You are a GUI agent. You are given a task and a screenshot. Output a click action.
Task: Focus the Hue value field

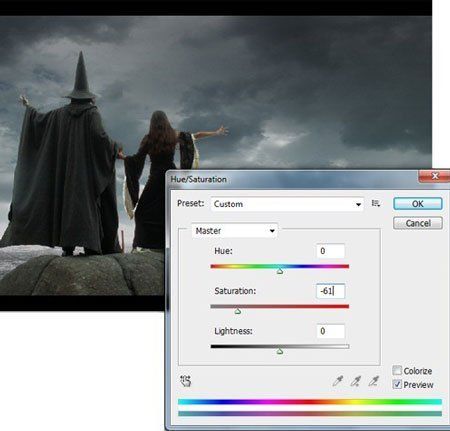[x=330, y=251]
